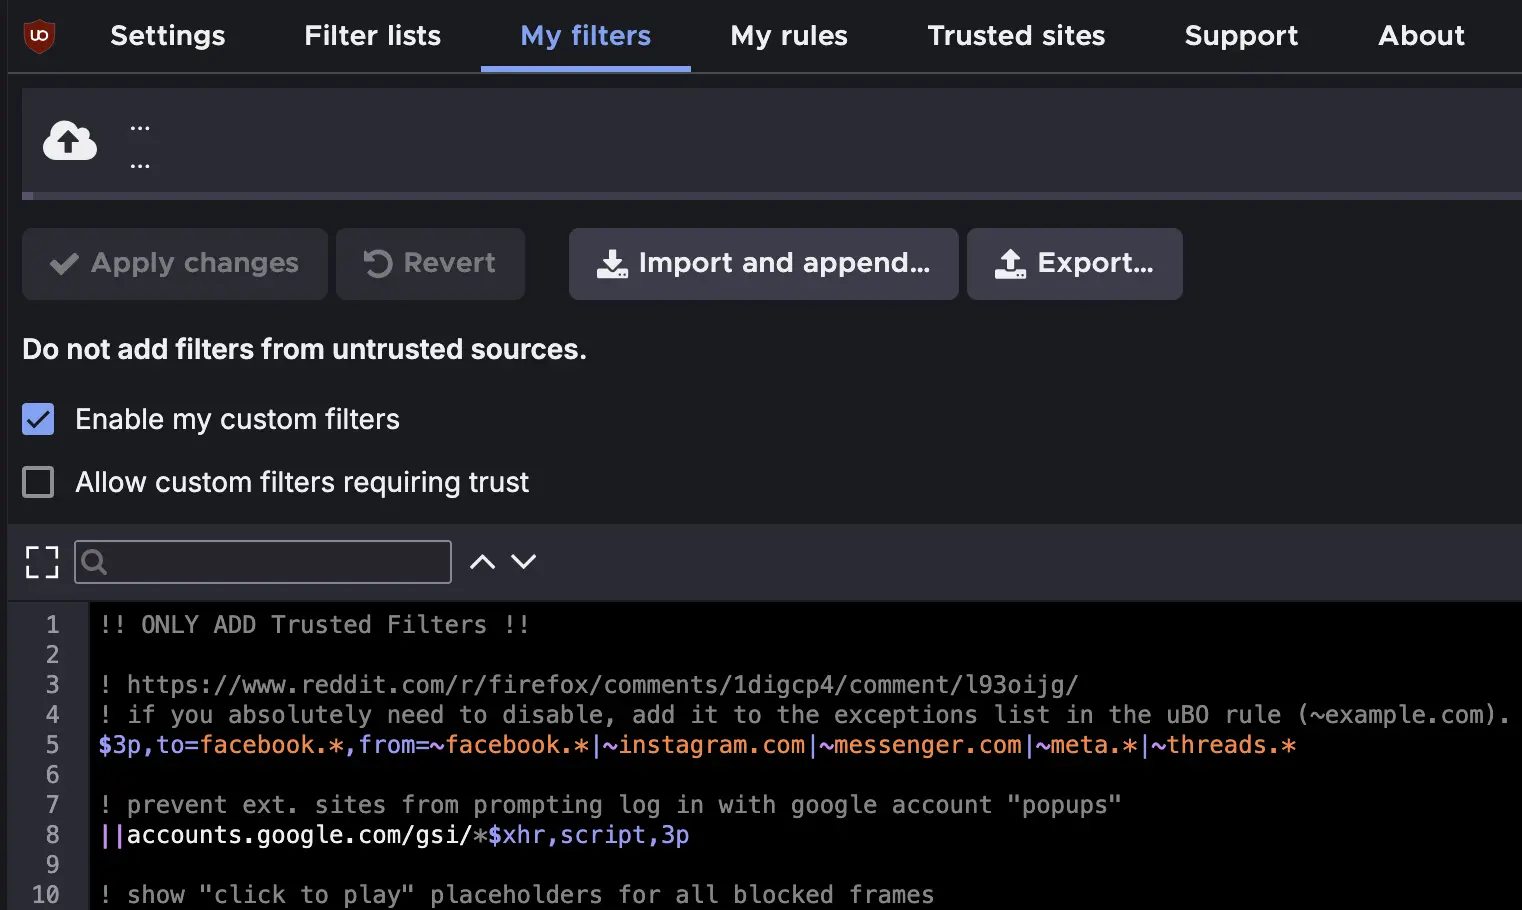Jump to previous search match arrow
The height and width of the screenshot is (910, 1522).
482,562
